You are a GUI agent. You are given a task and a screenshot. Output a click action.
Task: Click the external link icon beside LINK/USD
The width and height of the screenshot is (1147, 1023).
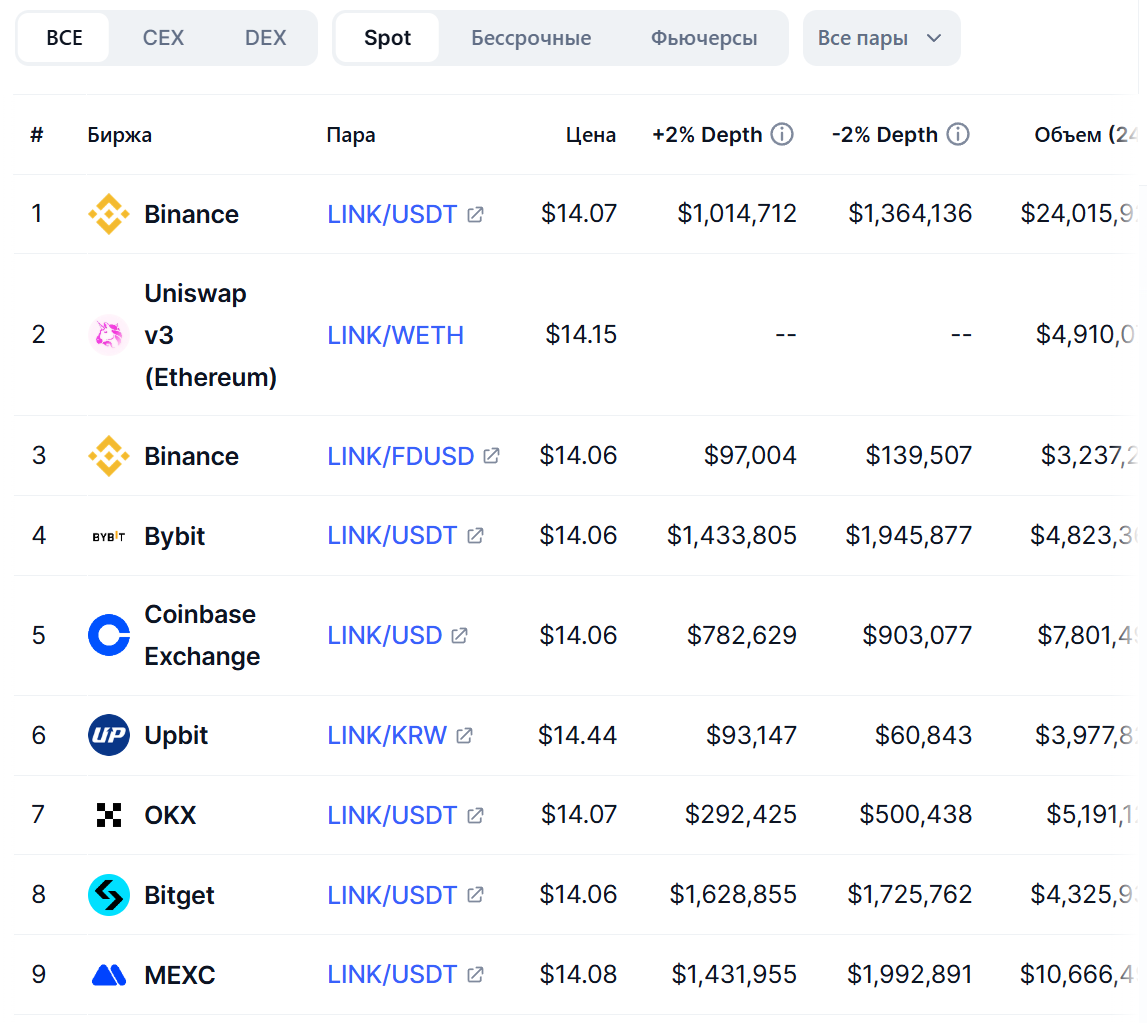click(x=459, y=635)
